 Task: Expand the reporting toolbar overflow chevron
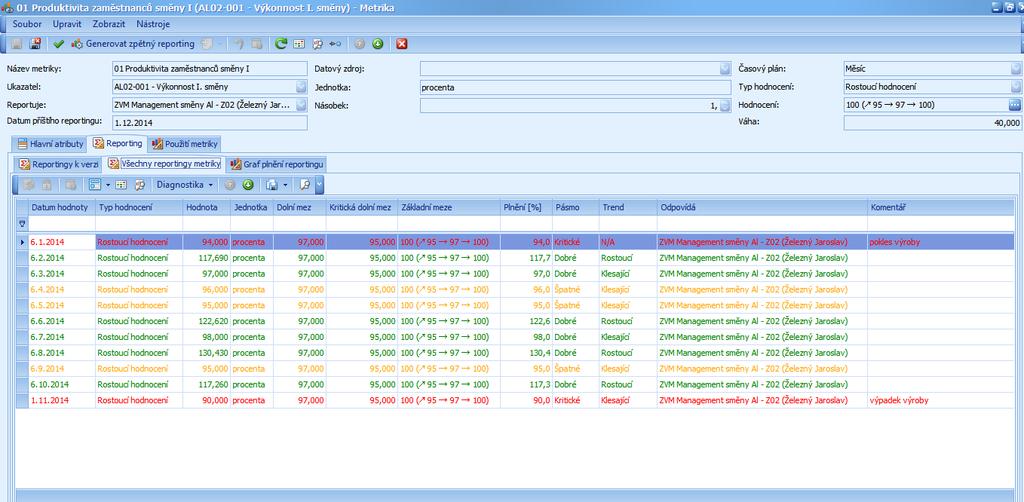click(319, 185)
